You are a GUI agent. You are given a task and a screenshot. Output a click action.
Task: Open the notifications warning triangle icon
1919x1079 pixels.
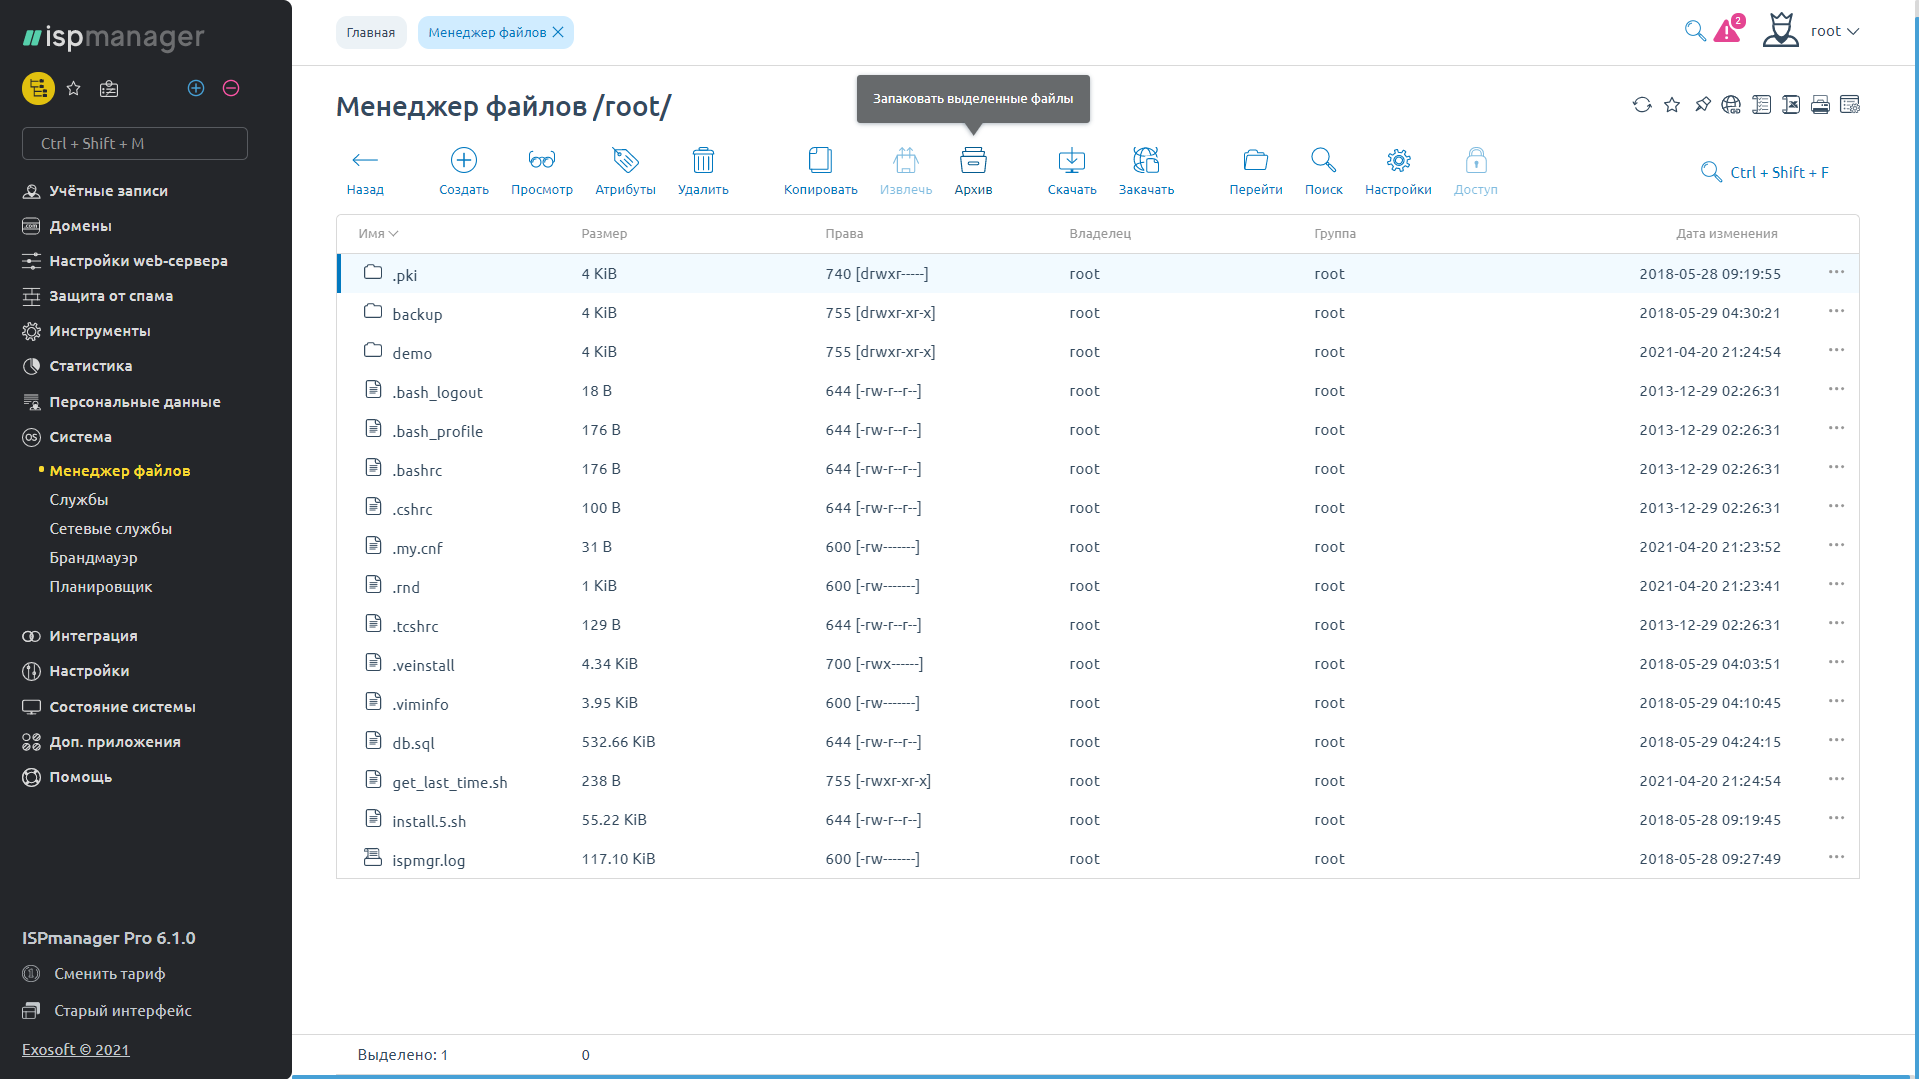pyautogui.click(x=1727, y=31)
